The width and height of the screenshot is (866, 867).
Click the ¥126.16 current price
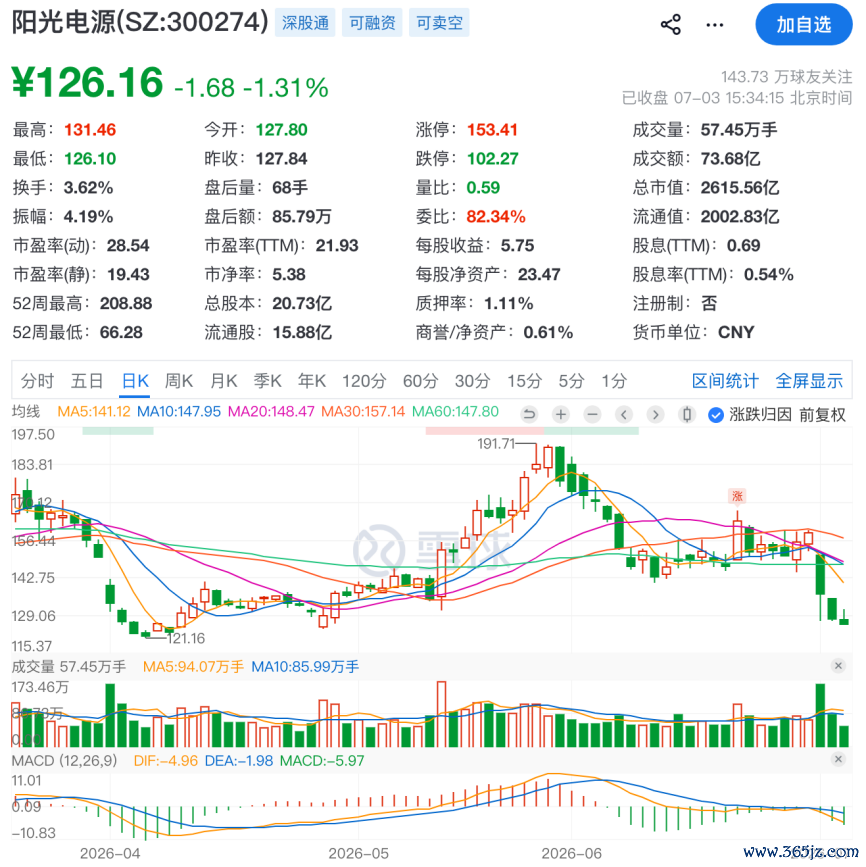click(87, 82)
